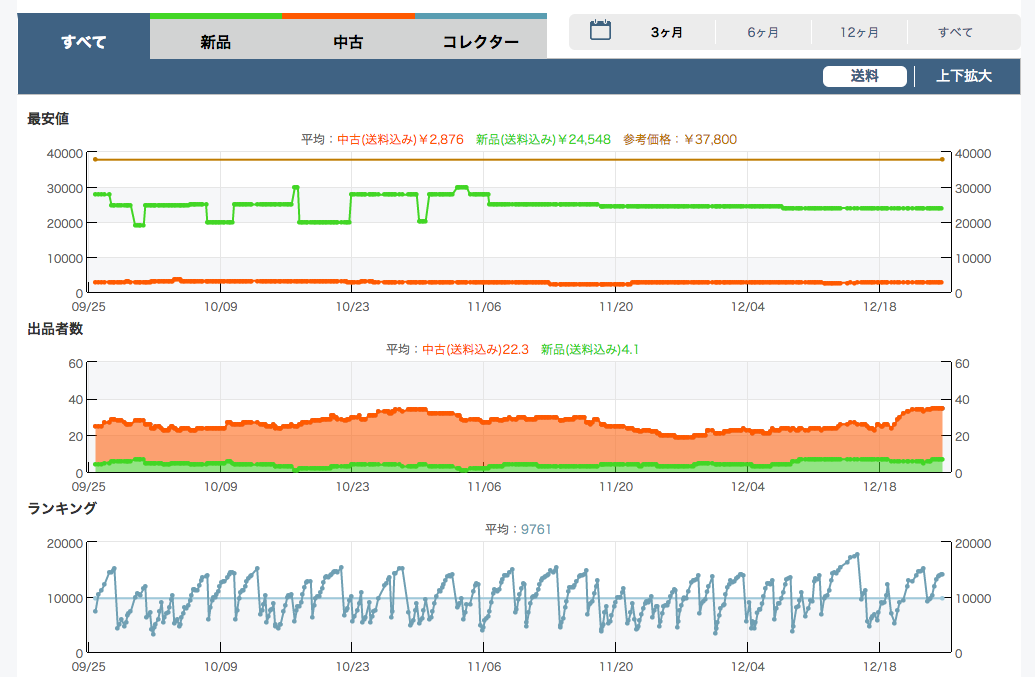This screenshot has width=1035, height=677.
Task: Toggle 中古(送料込み) 22.3 legend in 出品者数 chart
Action: pyautogui.click(x=475, y=349)
